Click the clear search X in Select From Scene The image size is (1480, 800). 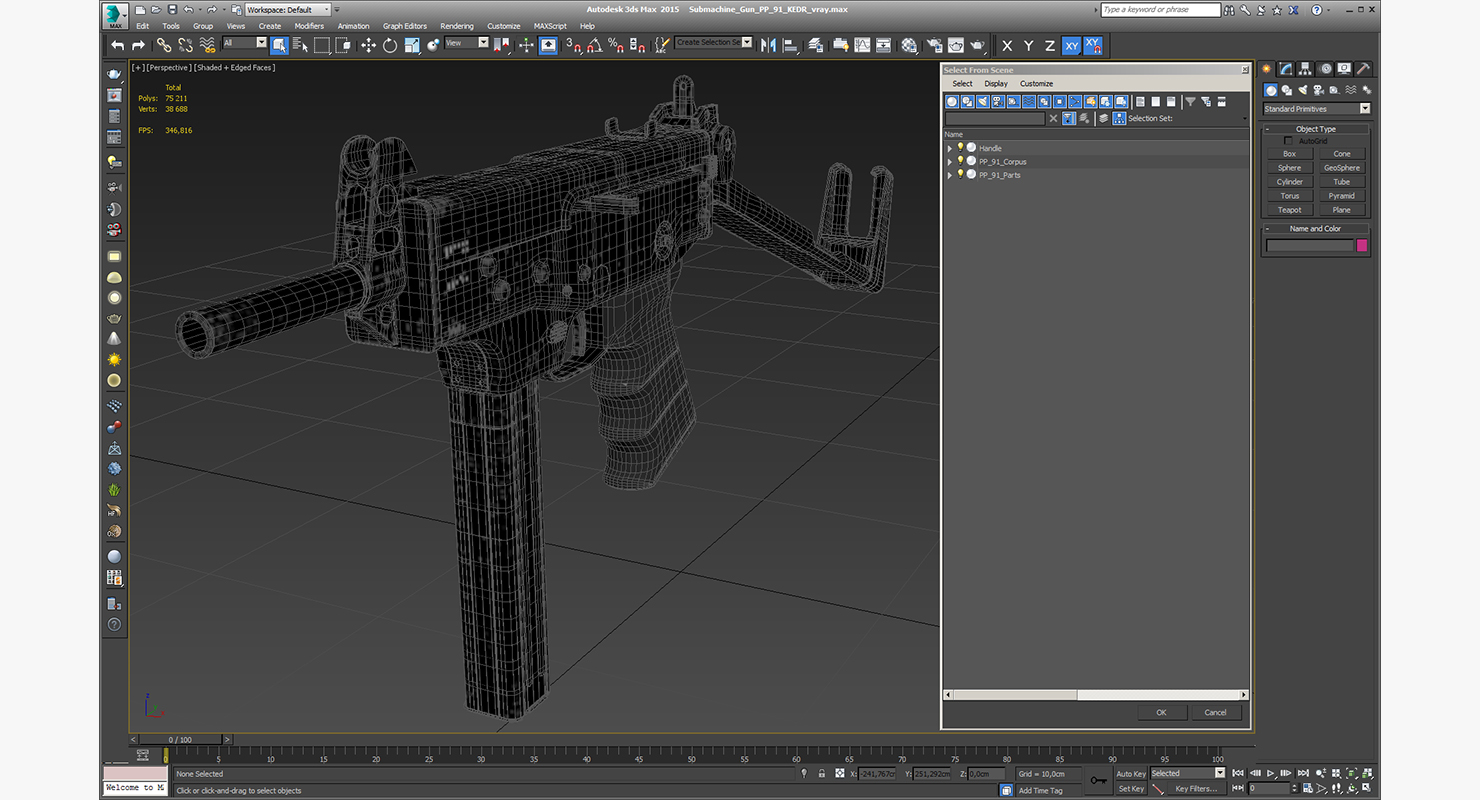pyautogui.click(x=1053, y=118)
